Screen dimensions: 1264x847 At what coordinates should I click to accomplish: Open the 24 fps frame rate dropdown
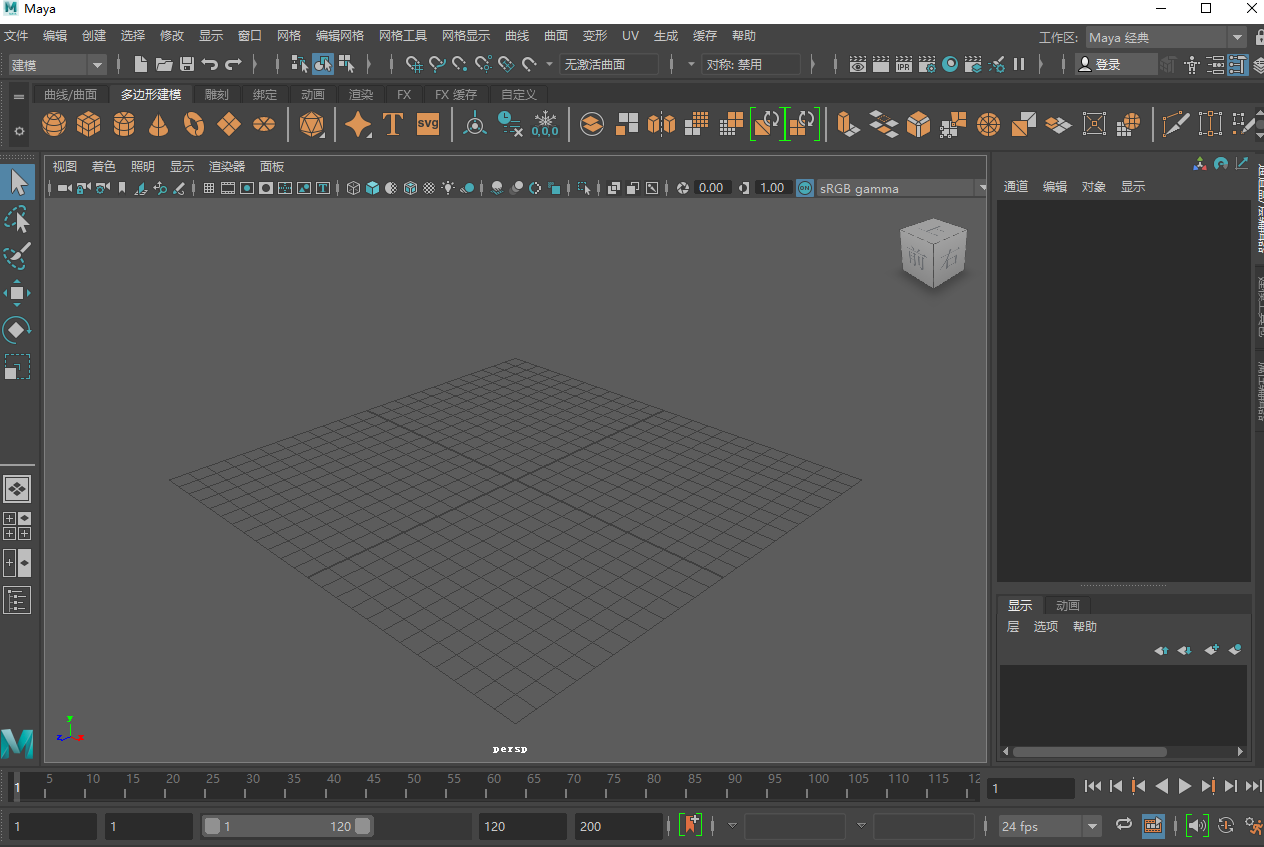click(x=1092, y=825)
